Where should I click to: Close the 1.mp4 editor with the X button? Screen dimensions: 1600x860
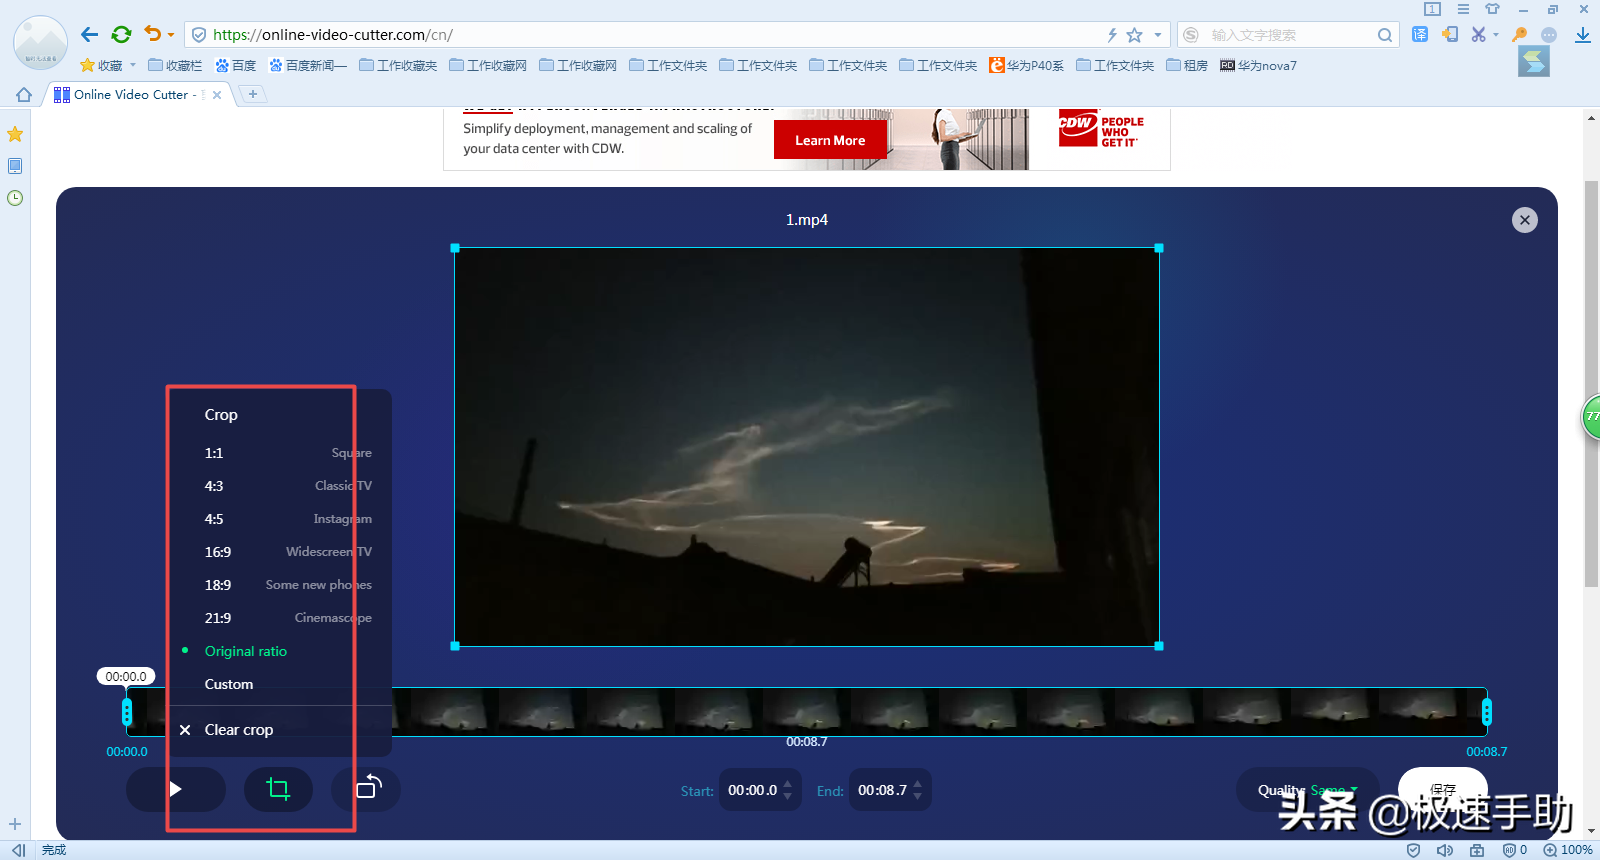1524,220
